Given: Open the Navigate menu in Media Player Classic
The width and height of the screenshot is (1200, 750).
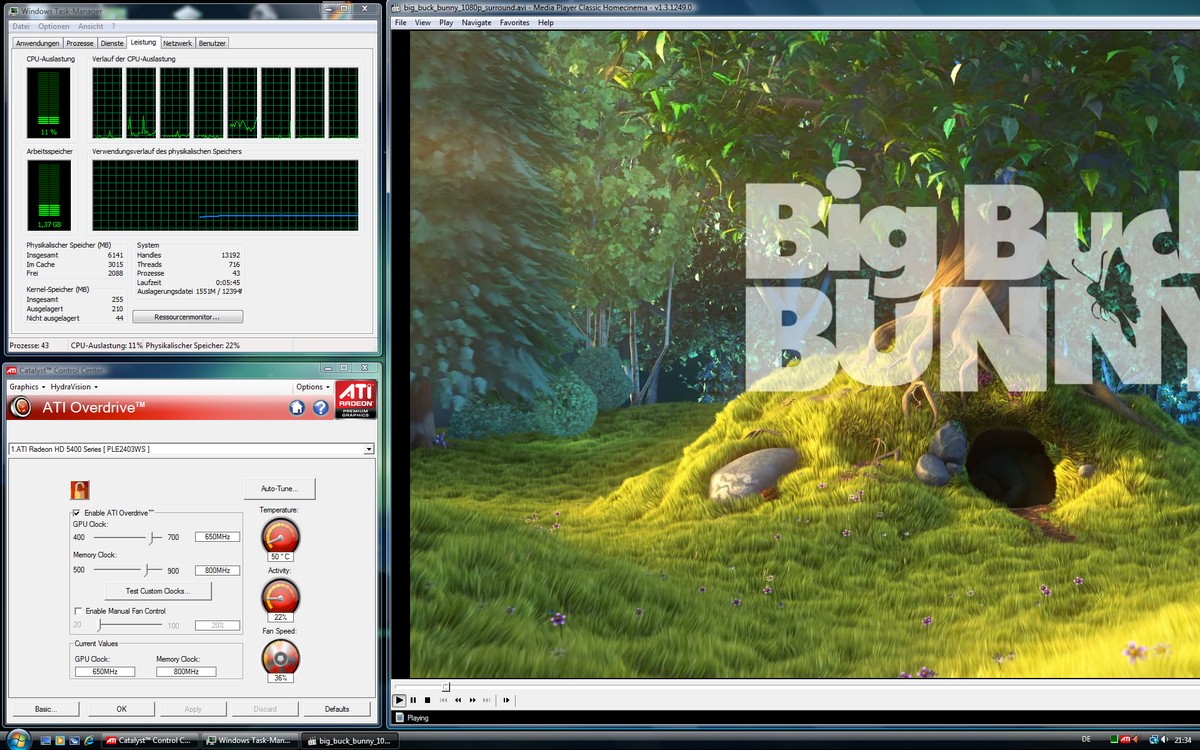Looking at the screenshot, I should coord(477,22).
